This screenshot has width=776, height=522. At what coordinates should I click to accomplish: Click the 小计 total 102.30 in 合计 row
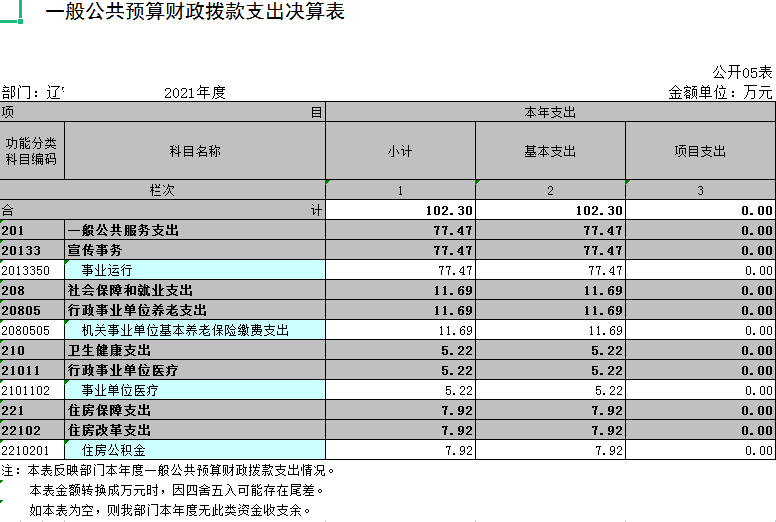(x=400, y=210)
